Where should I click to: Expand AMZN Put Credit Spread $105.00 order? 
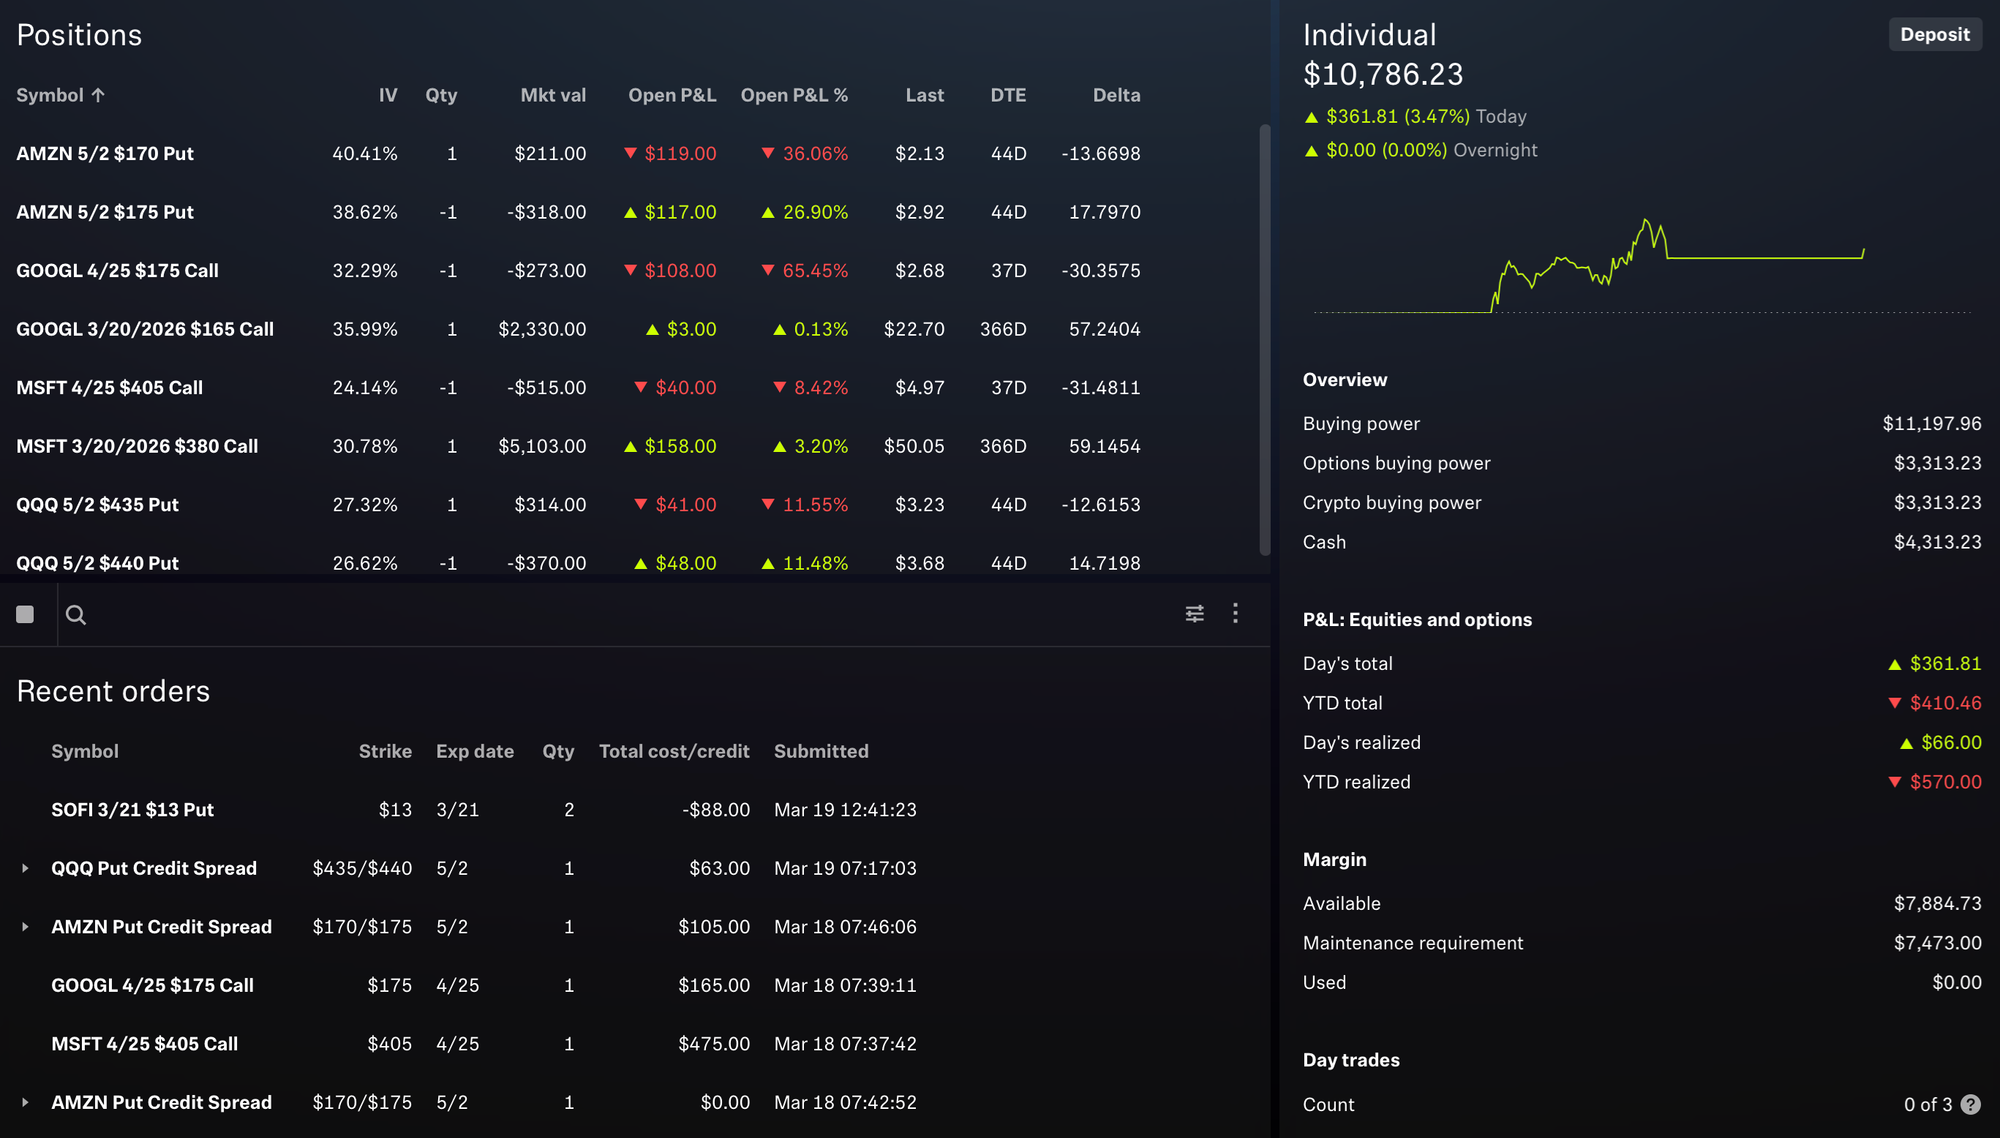(25, 927)
